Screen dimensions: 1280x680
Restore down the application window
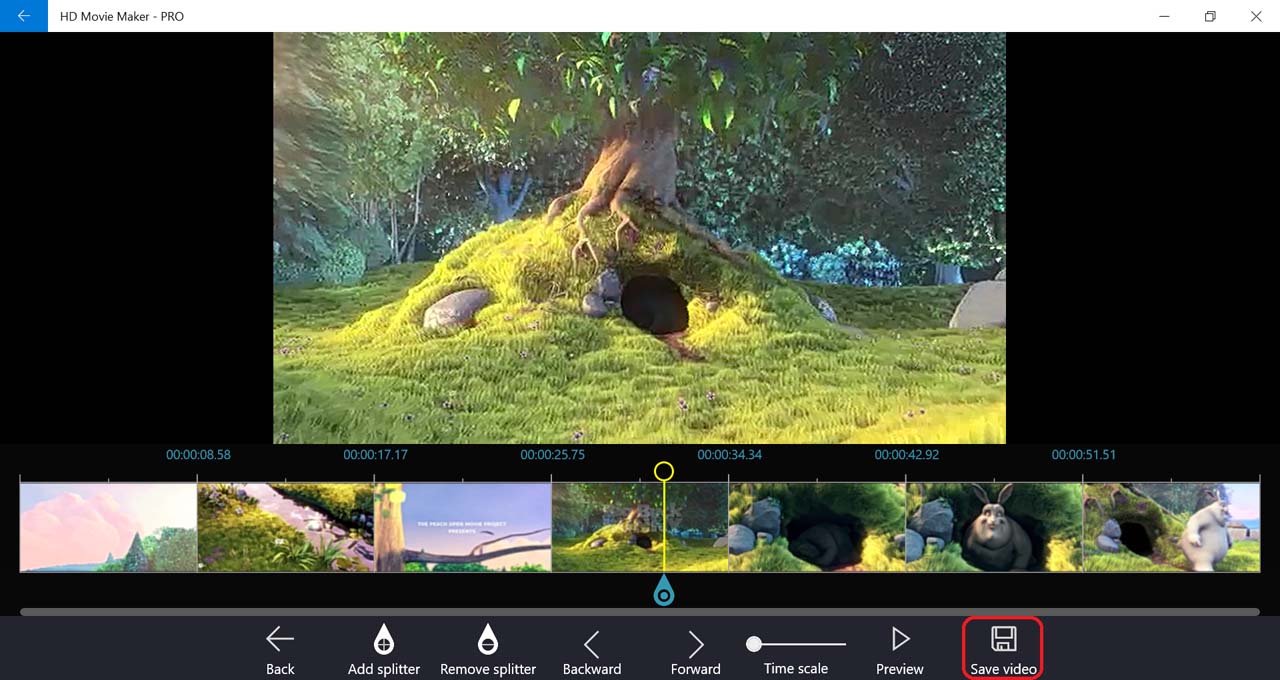[x=1210, y=16]
